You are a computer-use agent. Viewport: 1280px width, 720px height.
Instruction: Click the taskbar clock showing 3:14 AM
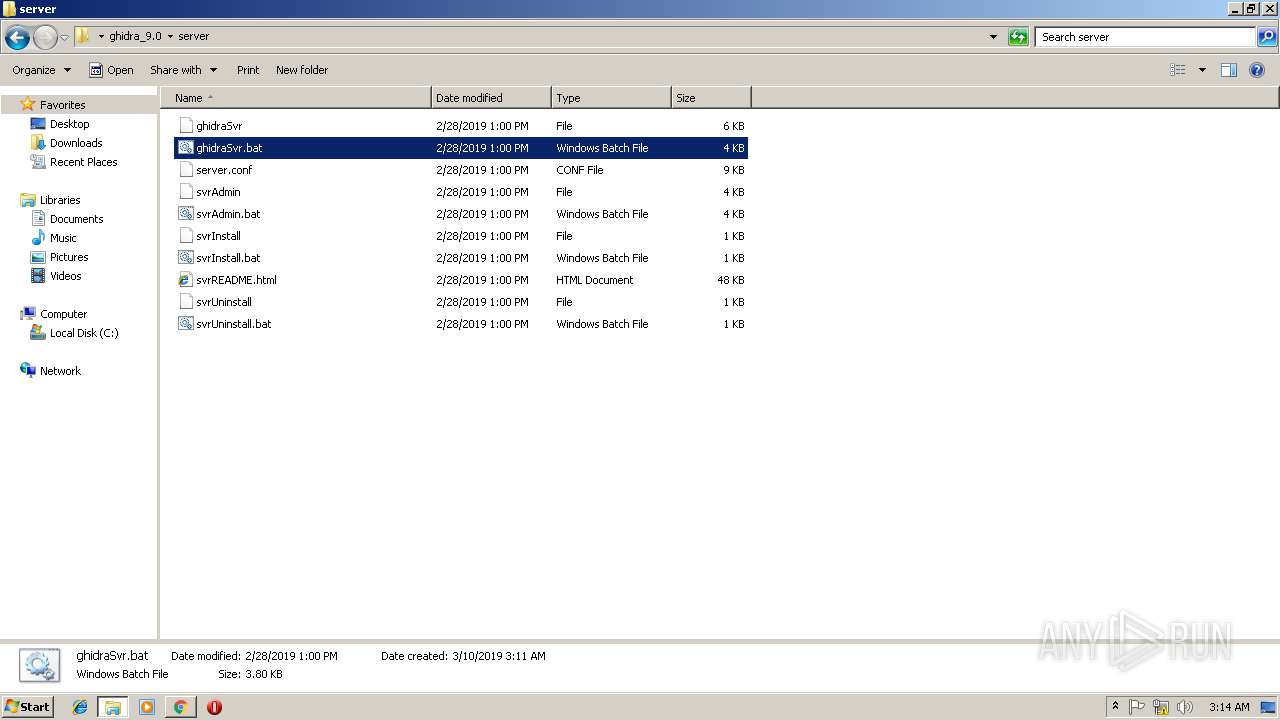click(1229, 707)
